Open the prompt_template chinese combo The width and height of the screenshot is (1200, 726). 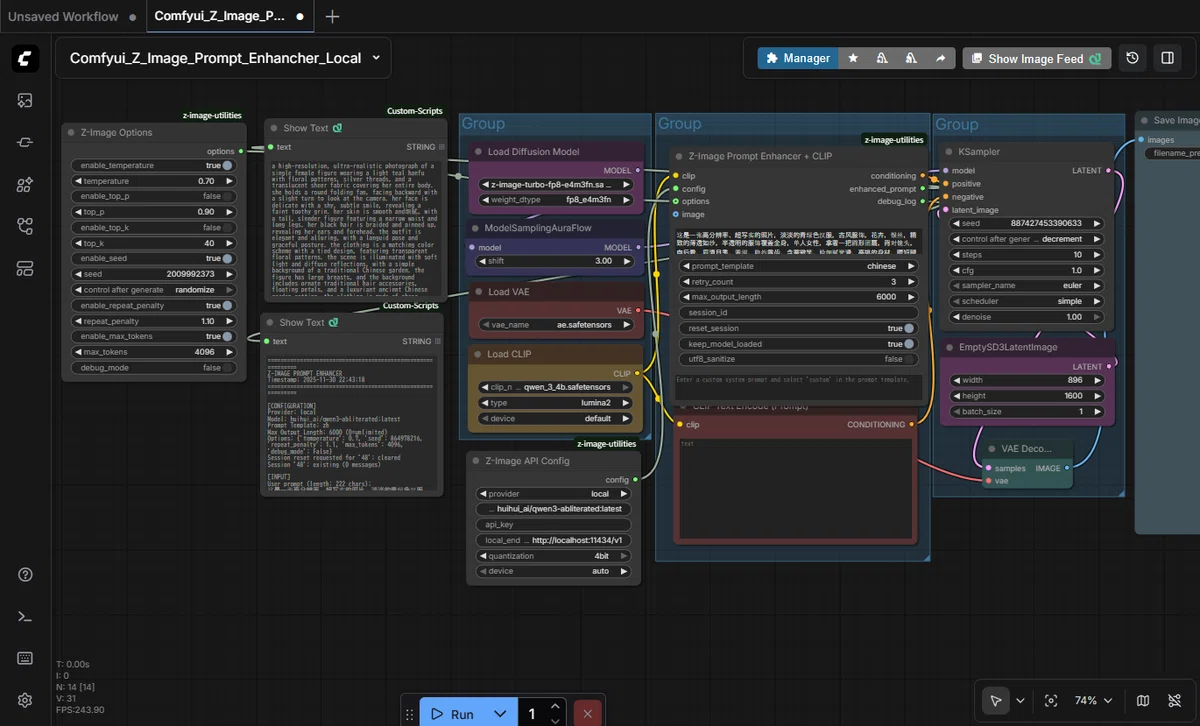pos(797,266)
